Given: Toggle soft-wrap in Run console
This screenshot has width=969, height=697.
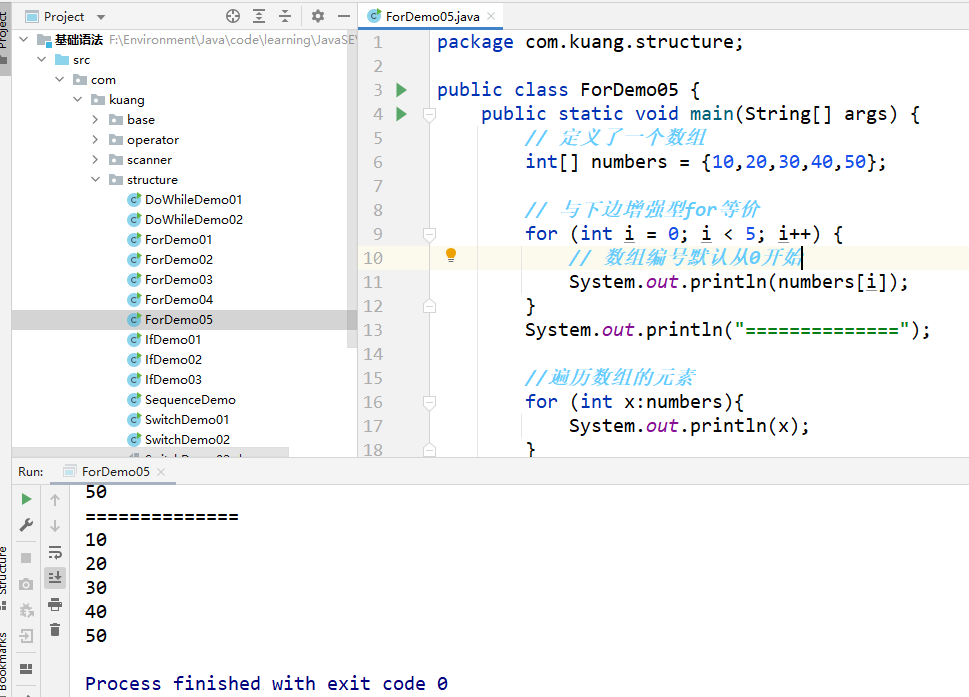Looking at the screenshot, I should click(x=55, y=552).
